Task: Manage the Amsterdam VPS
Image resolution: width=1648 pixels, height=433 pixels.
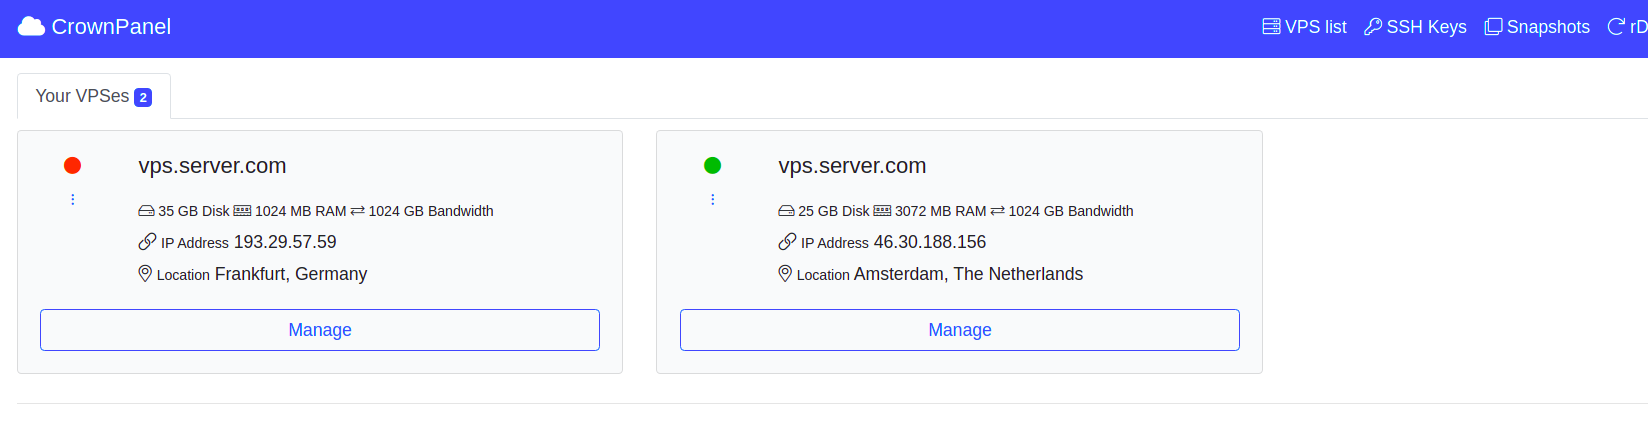Action: coord(960,330)
